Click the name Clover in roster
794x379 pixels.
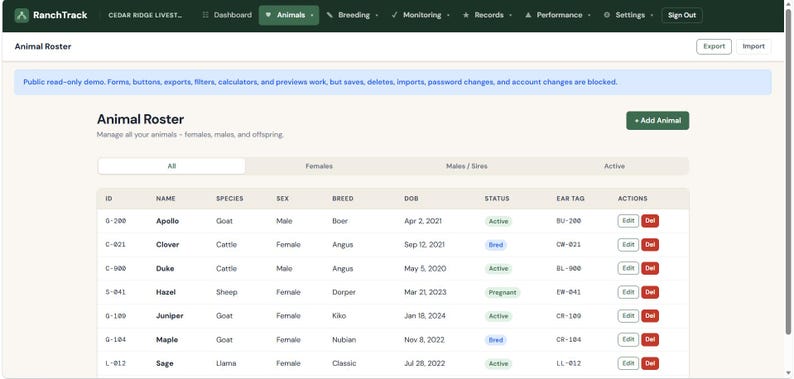168,245
